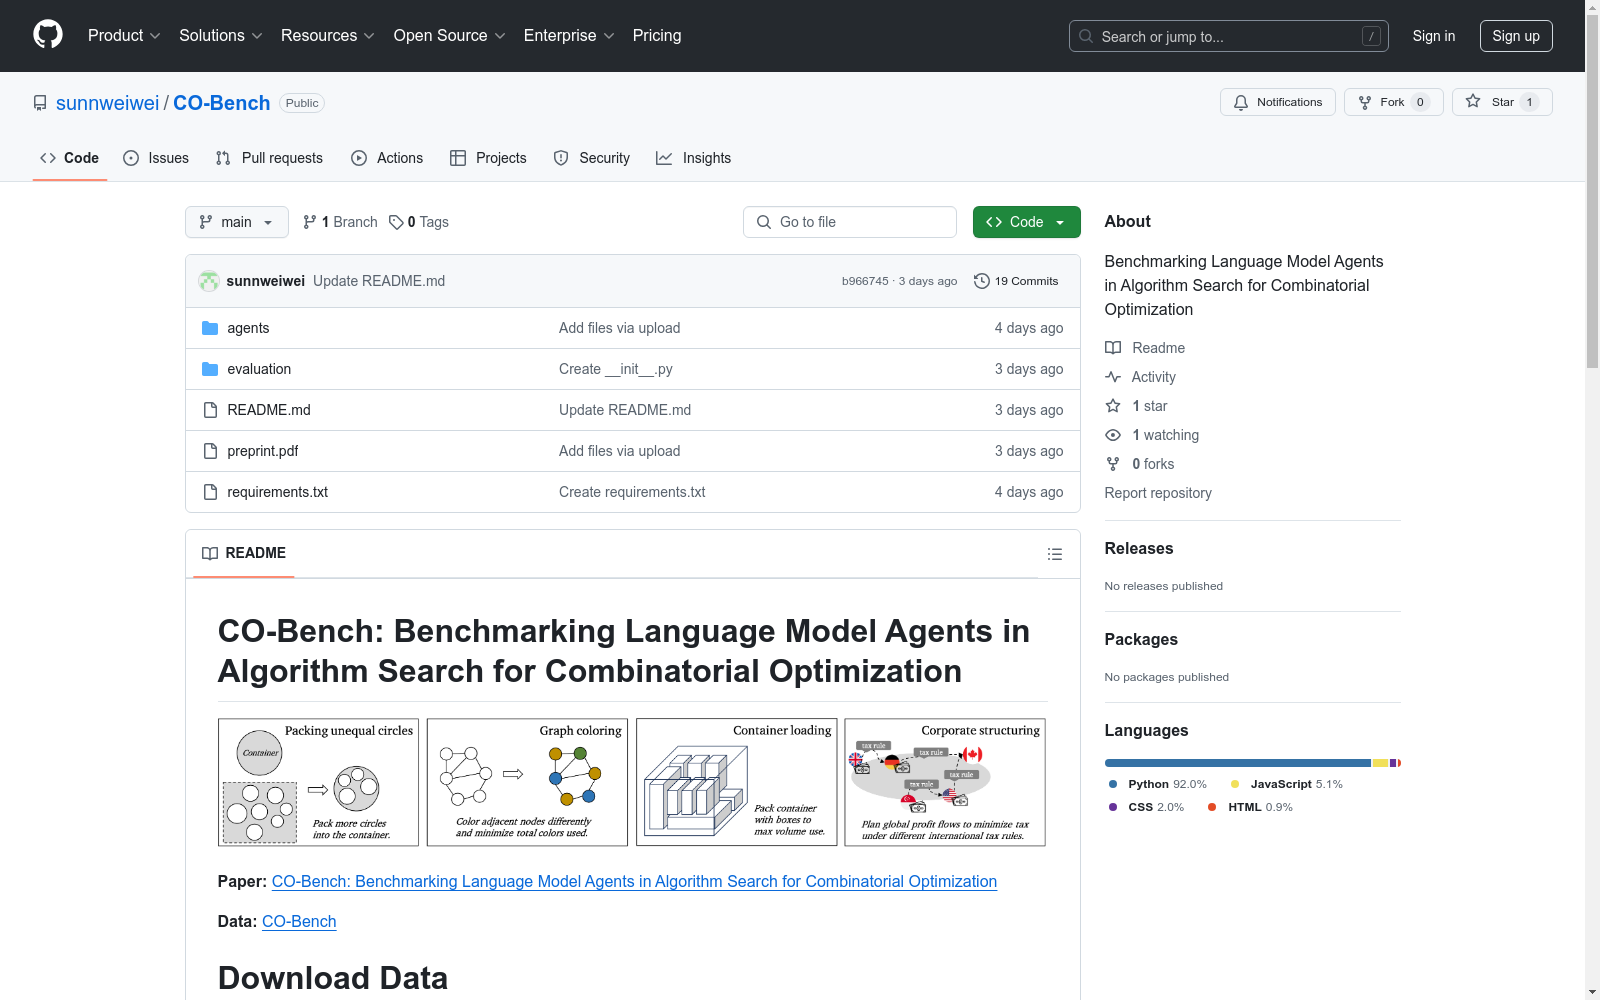The width and height of the screenshot is (1600, 1000).
Task: Click the Fork icon
Action: [1365, 102]
